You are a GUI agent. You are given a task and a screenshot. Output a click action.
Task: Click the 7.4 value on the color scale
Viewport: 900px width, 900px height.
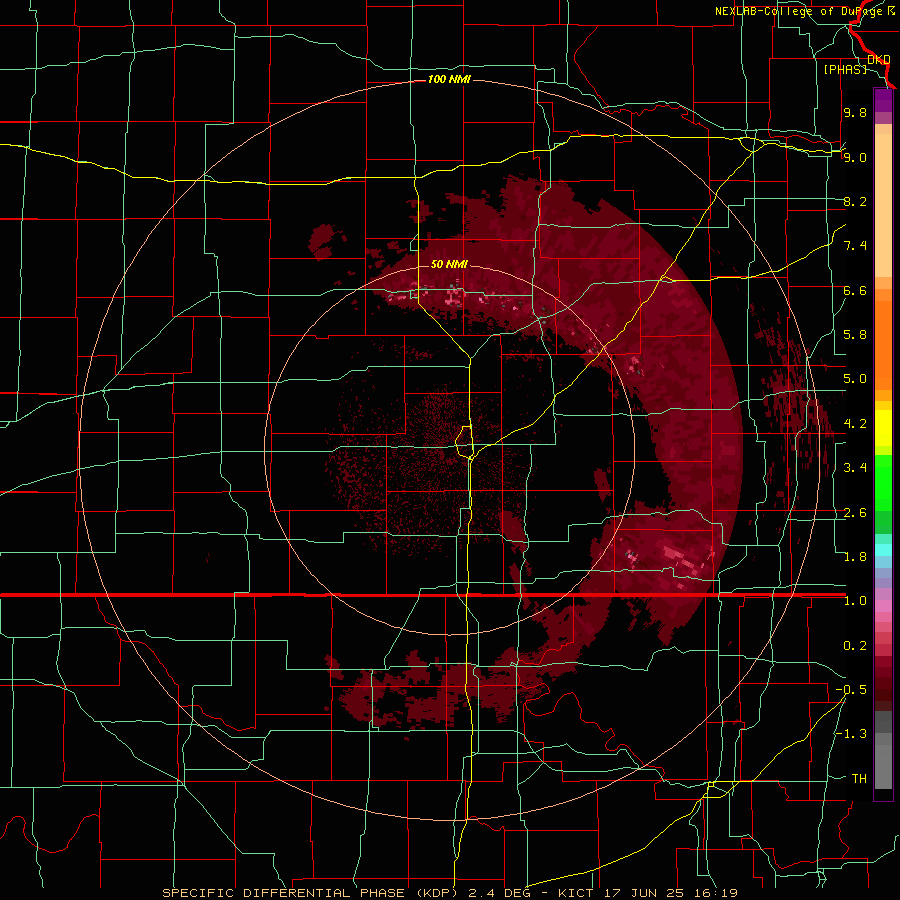tap(855, 246)
